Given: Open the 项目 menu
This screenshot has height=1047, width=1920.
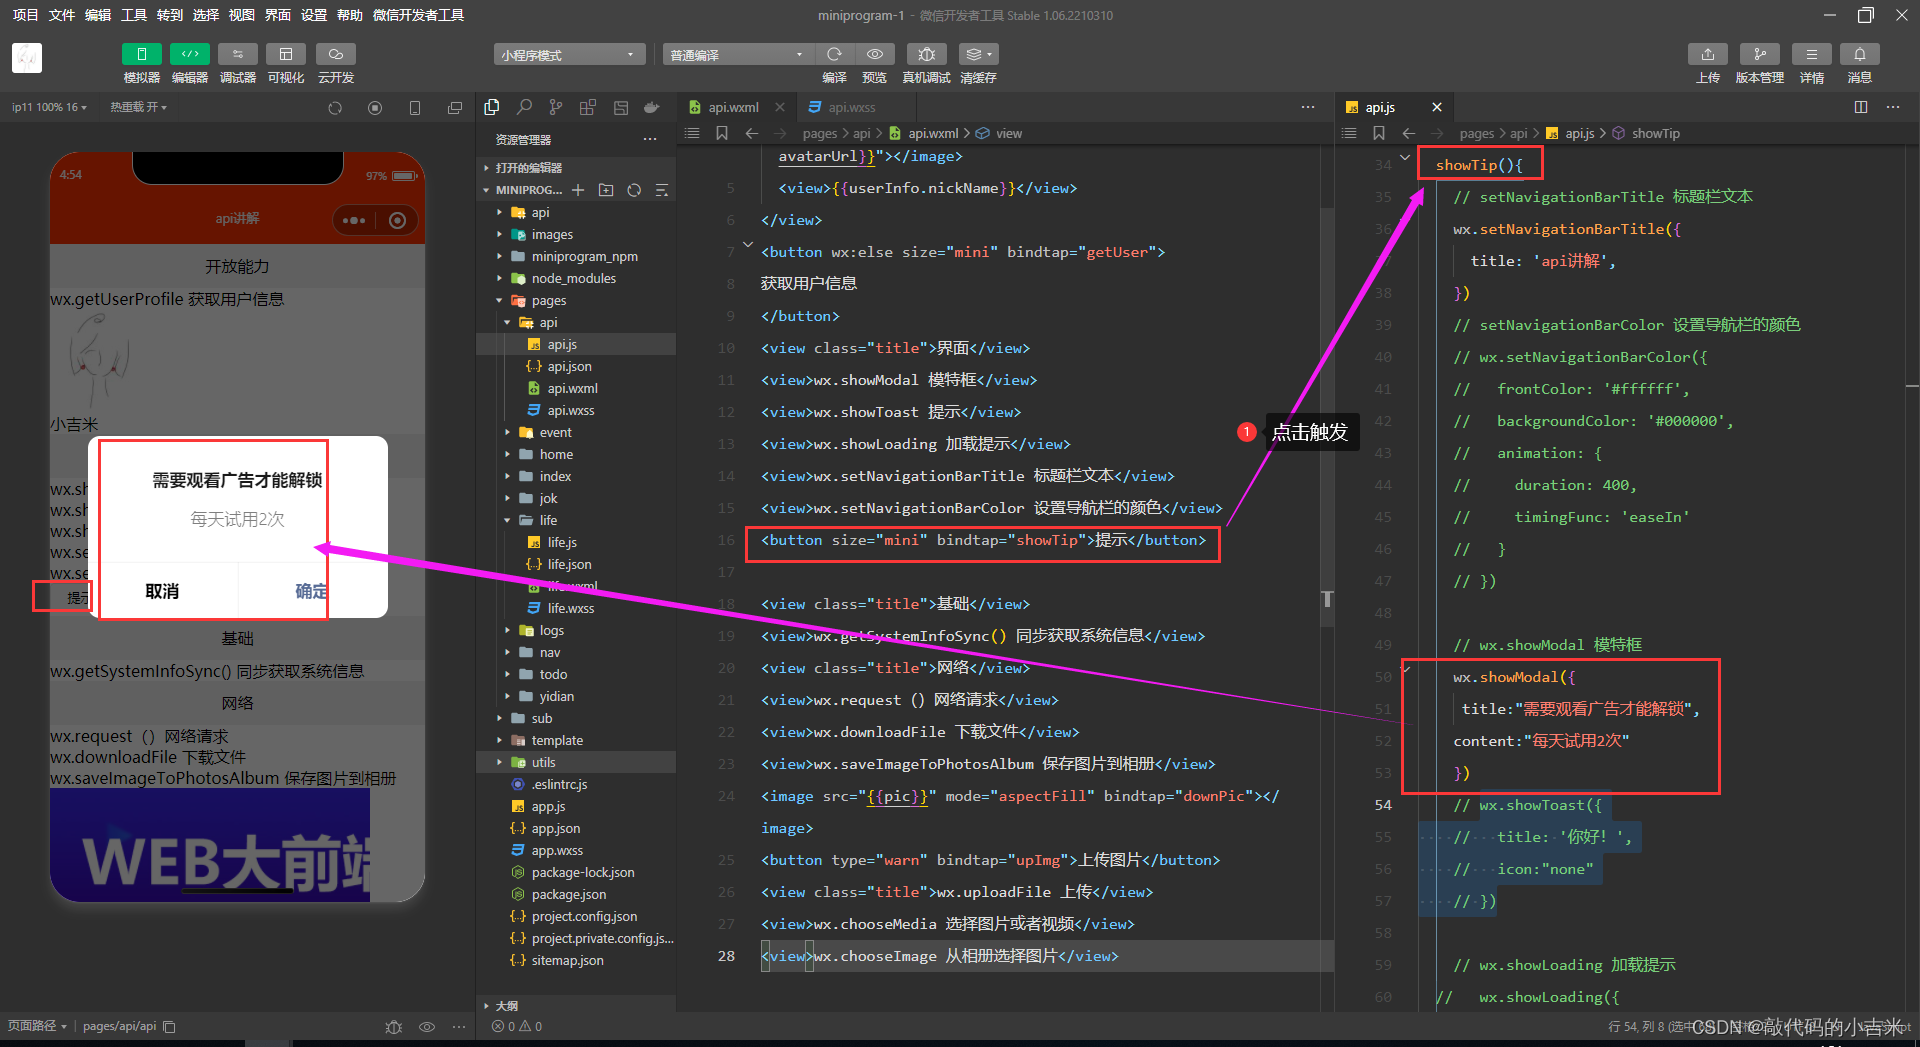Looking at the screenshot, I should coord(25,15).
